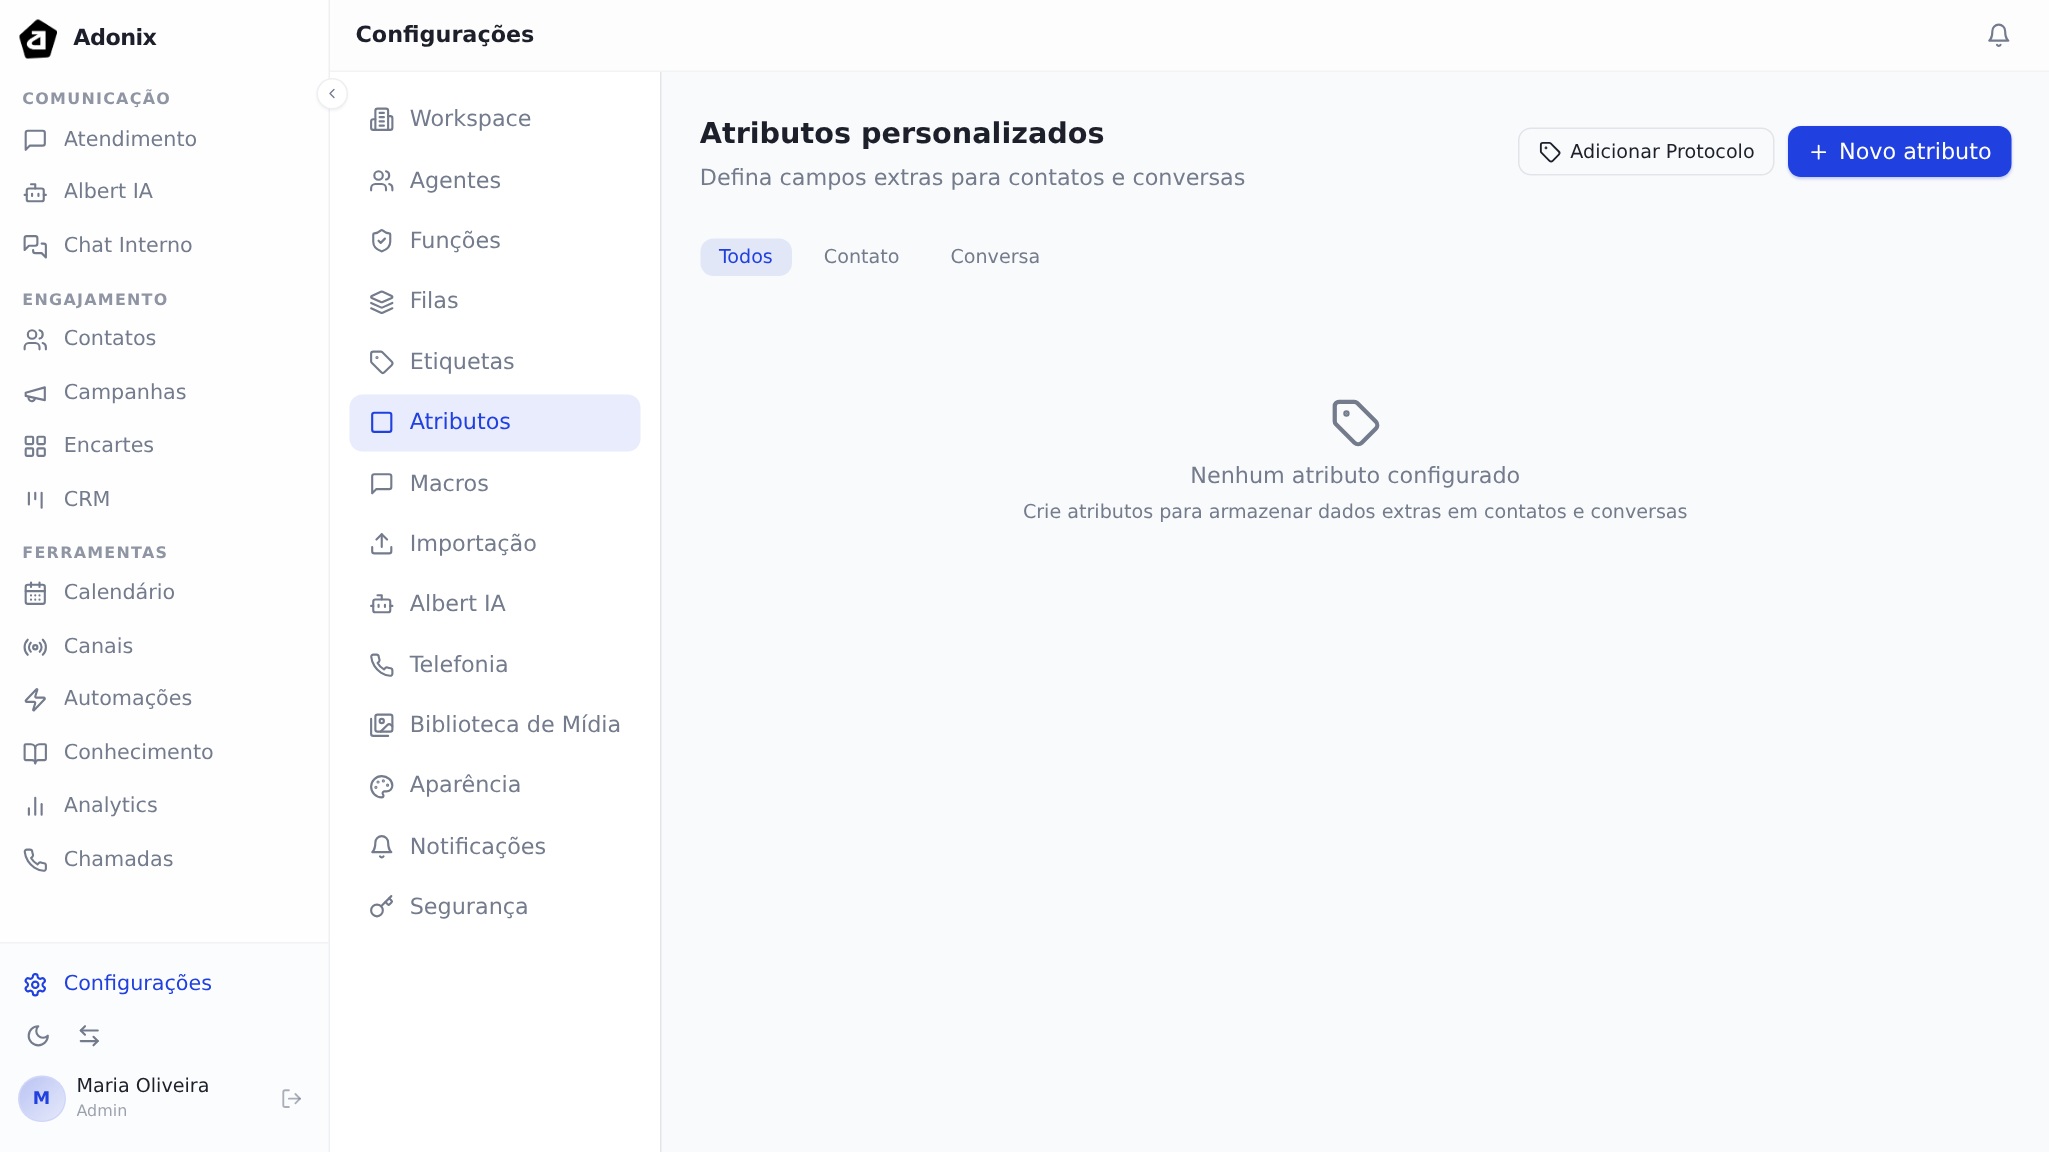2049x1152 pixels.
Task: Select the Macros icon
Action: 381,483
